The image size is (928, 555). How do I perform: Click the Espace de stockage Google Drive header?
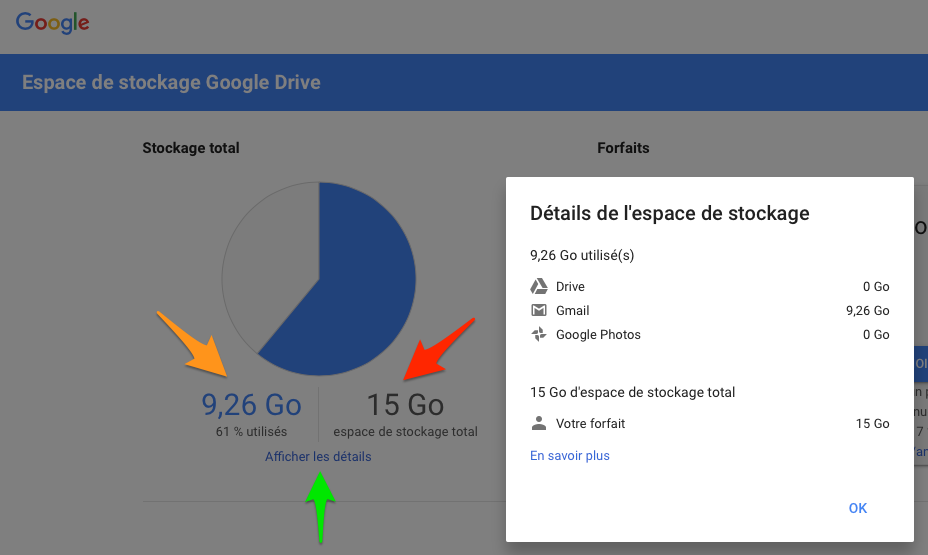[171, 82]
